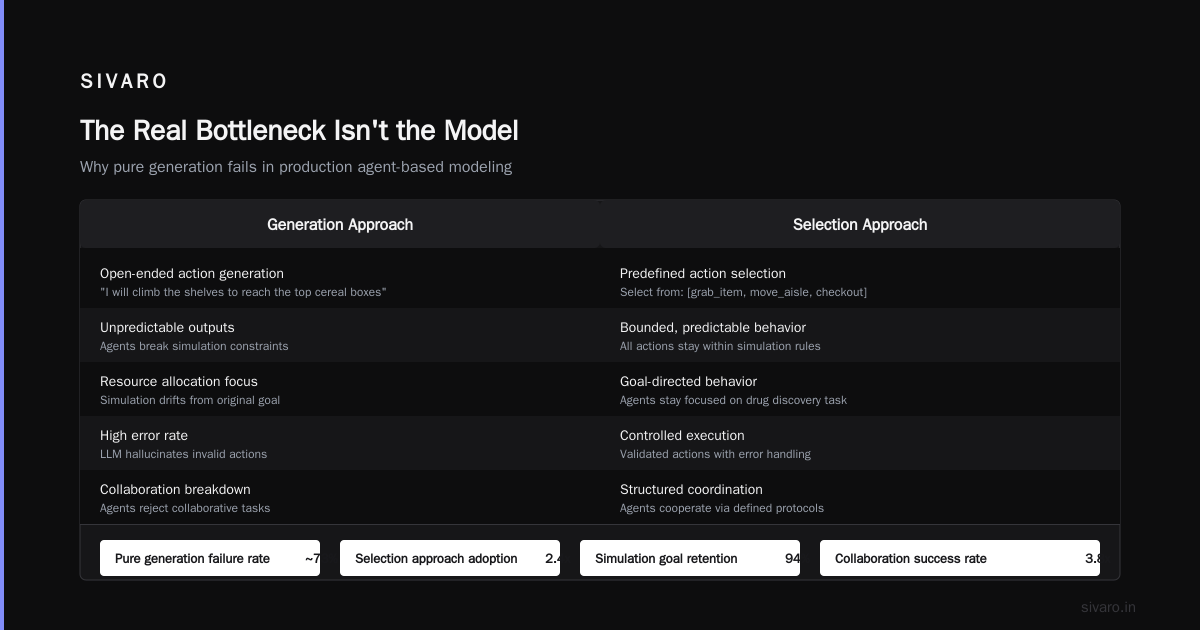Viewport: 1200px width, 630px height.
Task: Click the Unpredictable outputs row title
Action: 167,328
